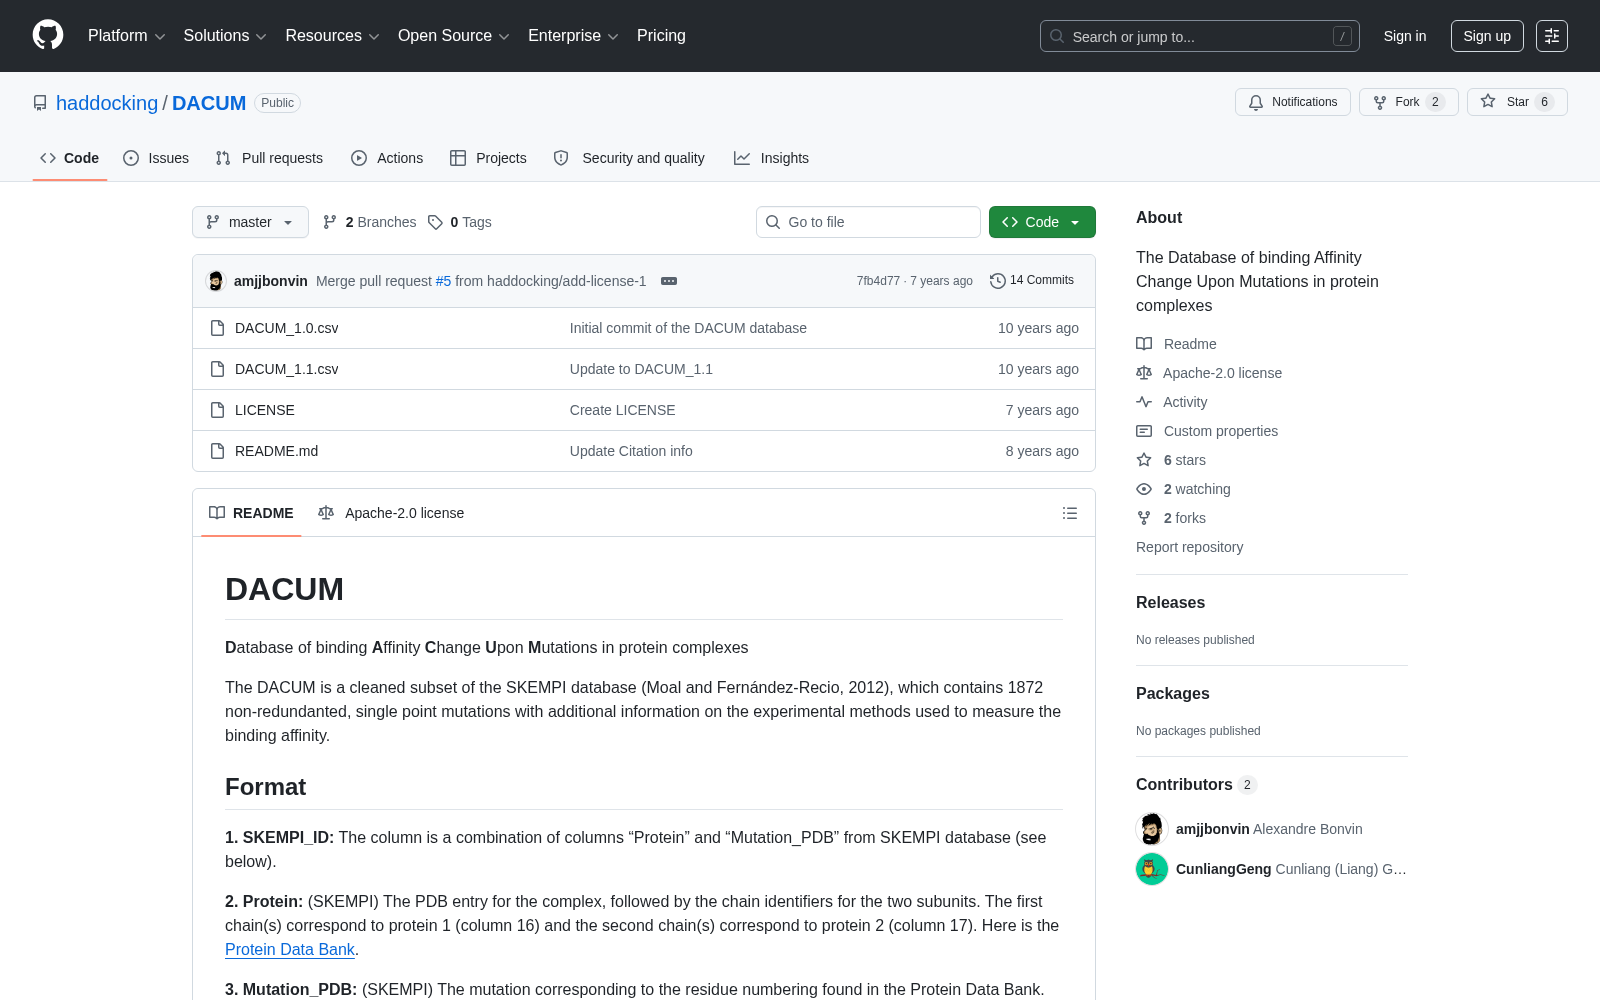Open the Readme link in About

point(1176,344)
